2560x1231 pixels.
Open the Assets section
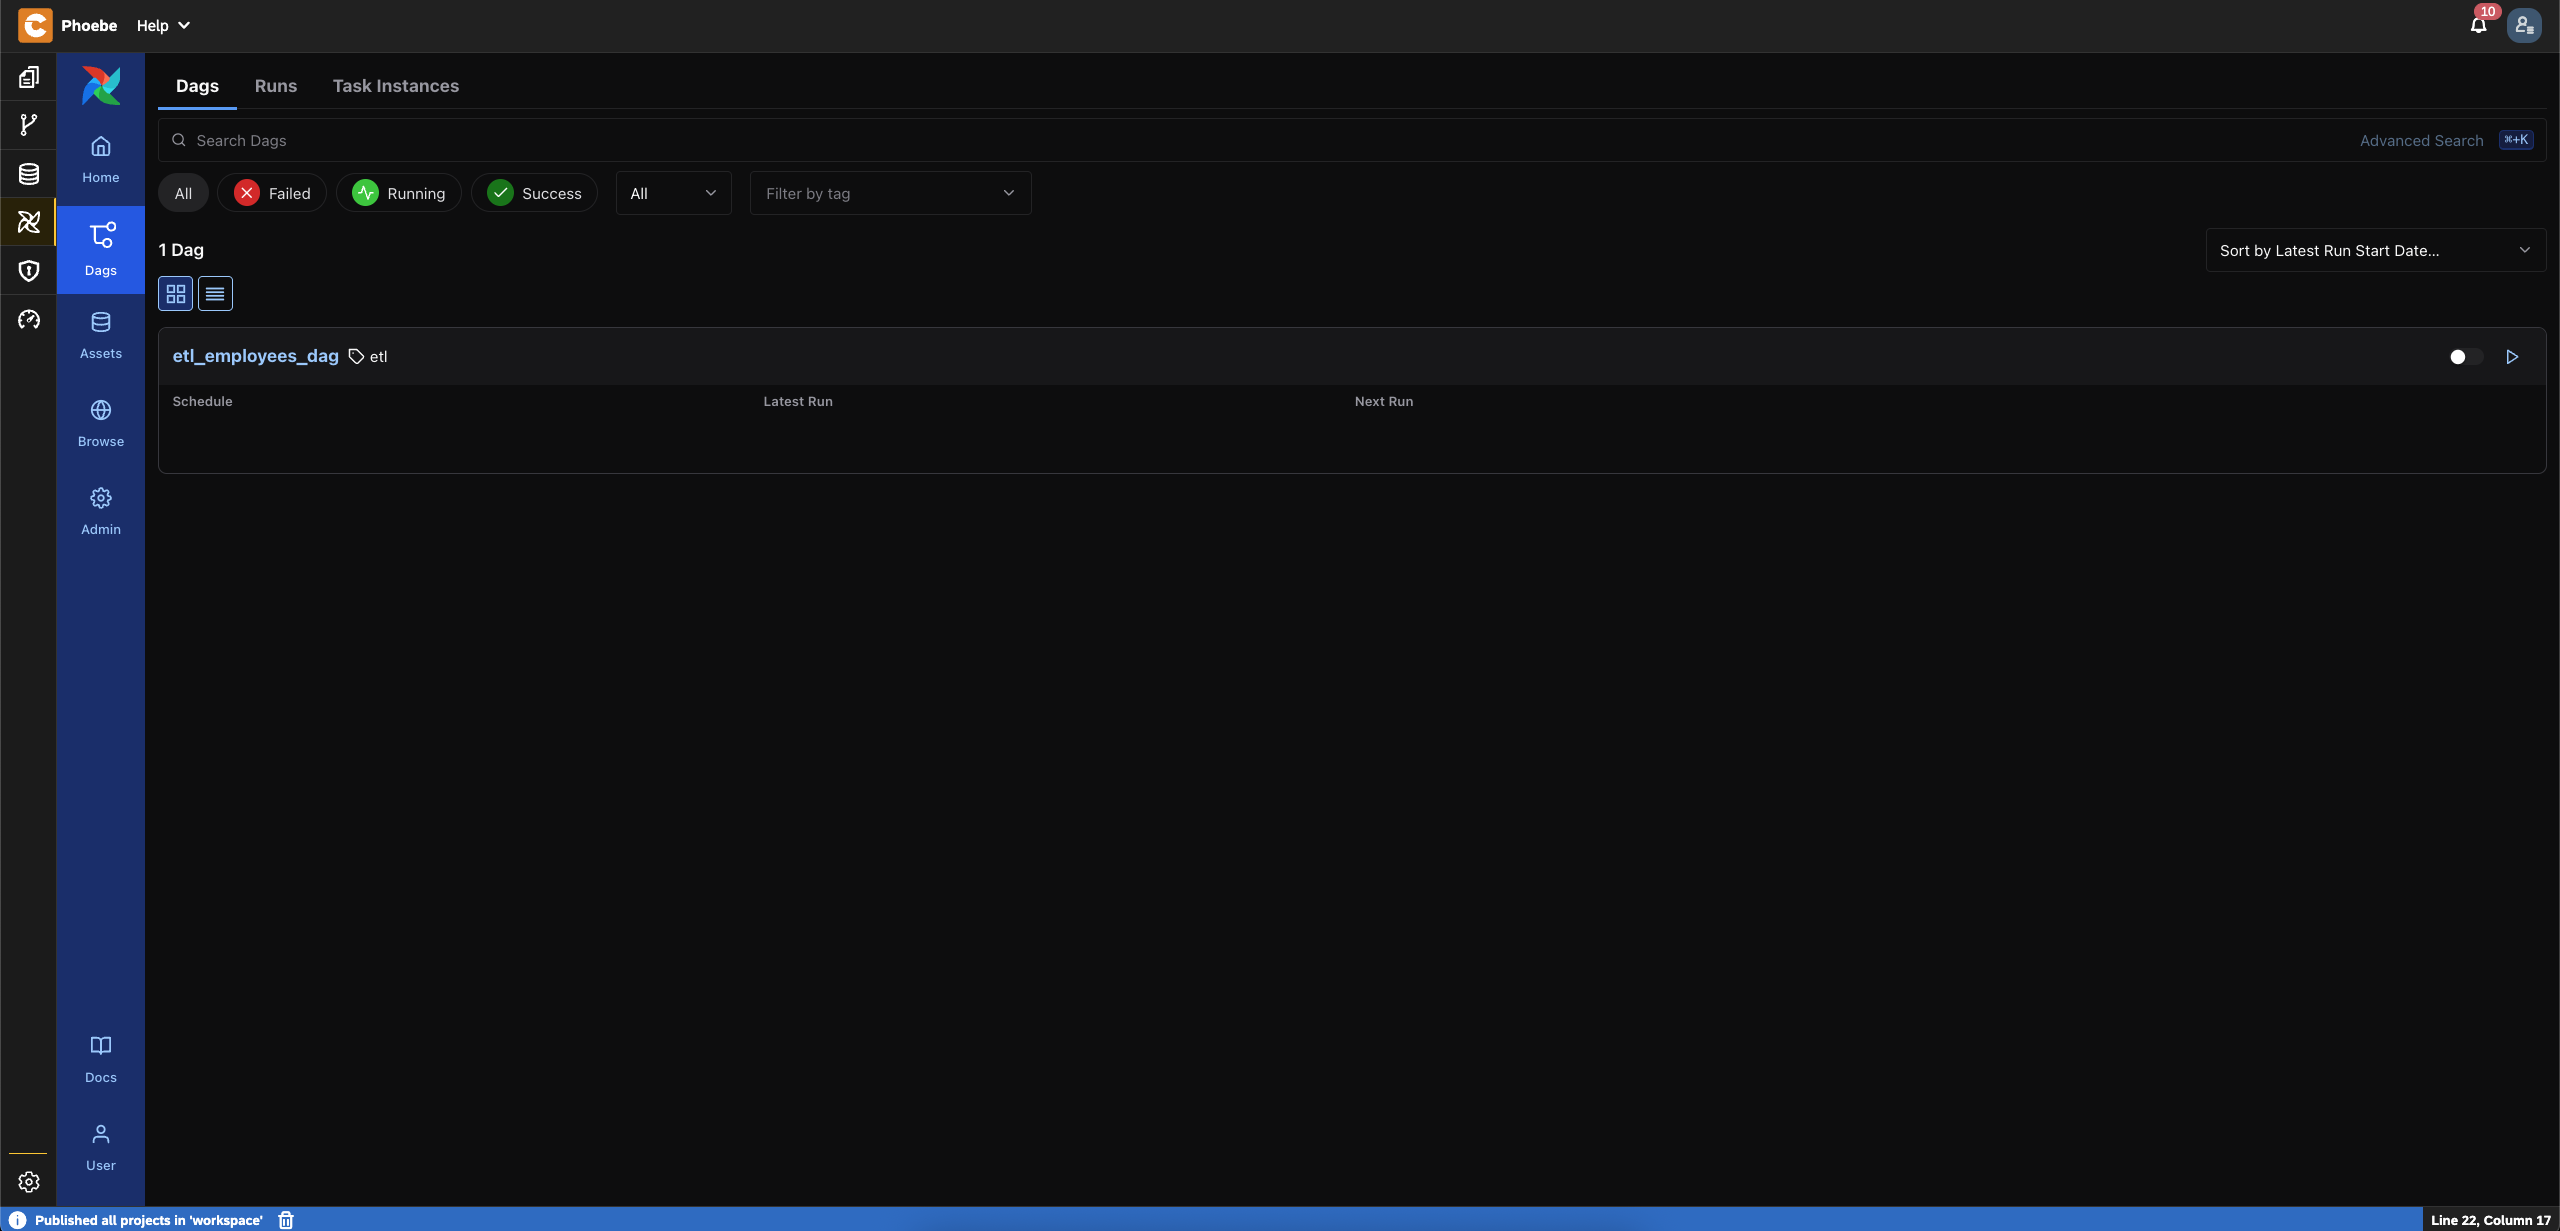click(x=101, y=335)
